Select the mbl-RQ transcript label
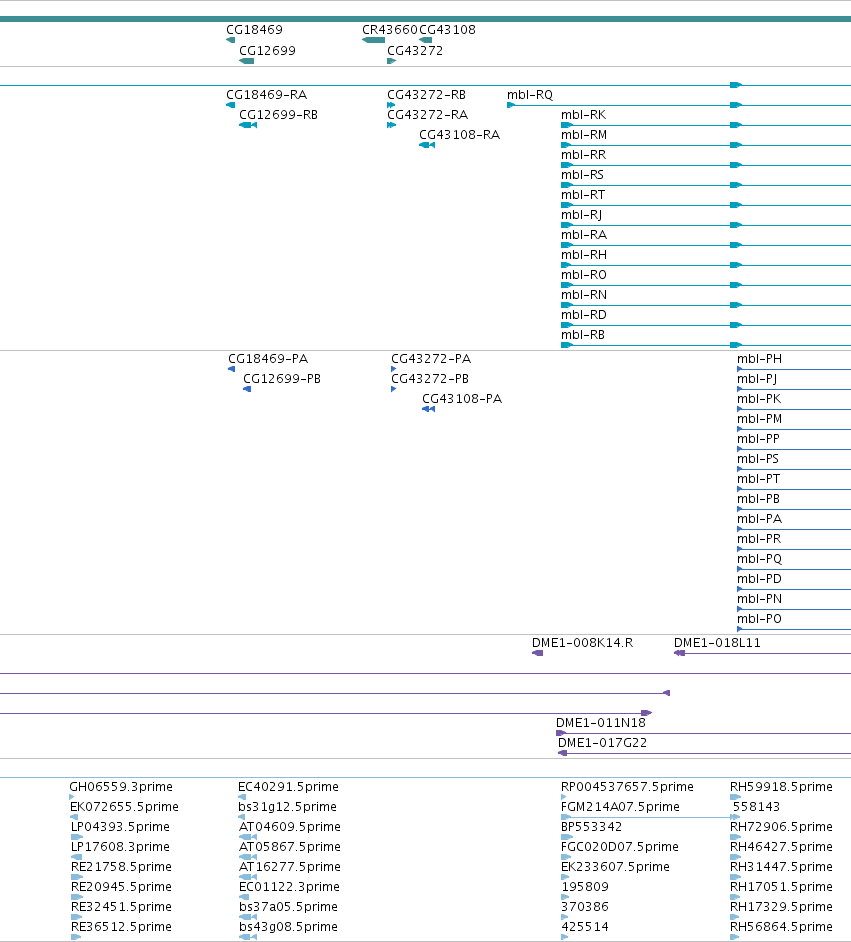851x942 pixels. click(x=530, y=94)
